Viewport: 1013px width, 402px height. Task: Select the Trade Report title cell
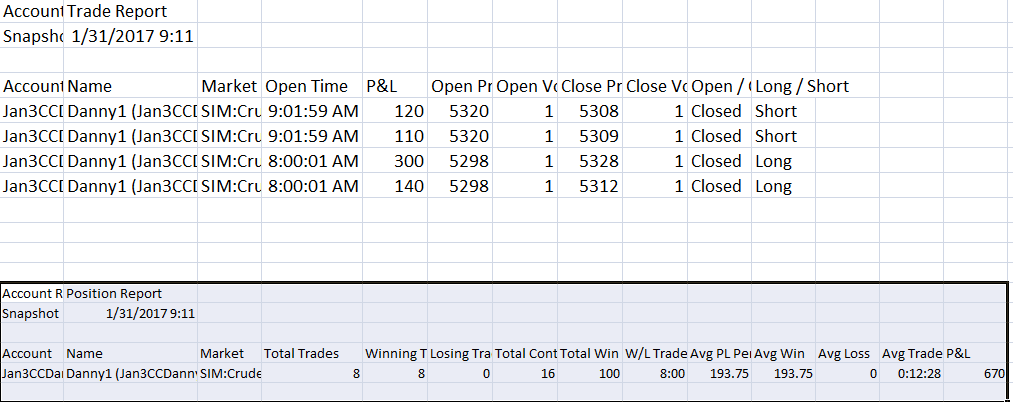[x=131, y=11]
